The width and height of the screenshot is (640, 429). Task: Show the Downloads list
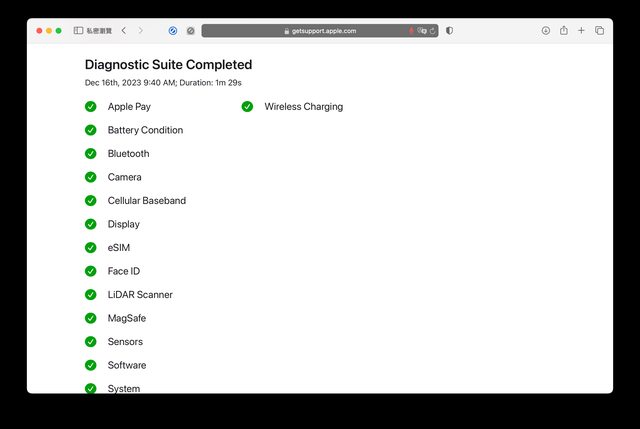[546, 31]
